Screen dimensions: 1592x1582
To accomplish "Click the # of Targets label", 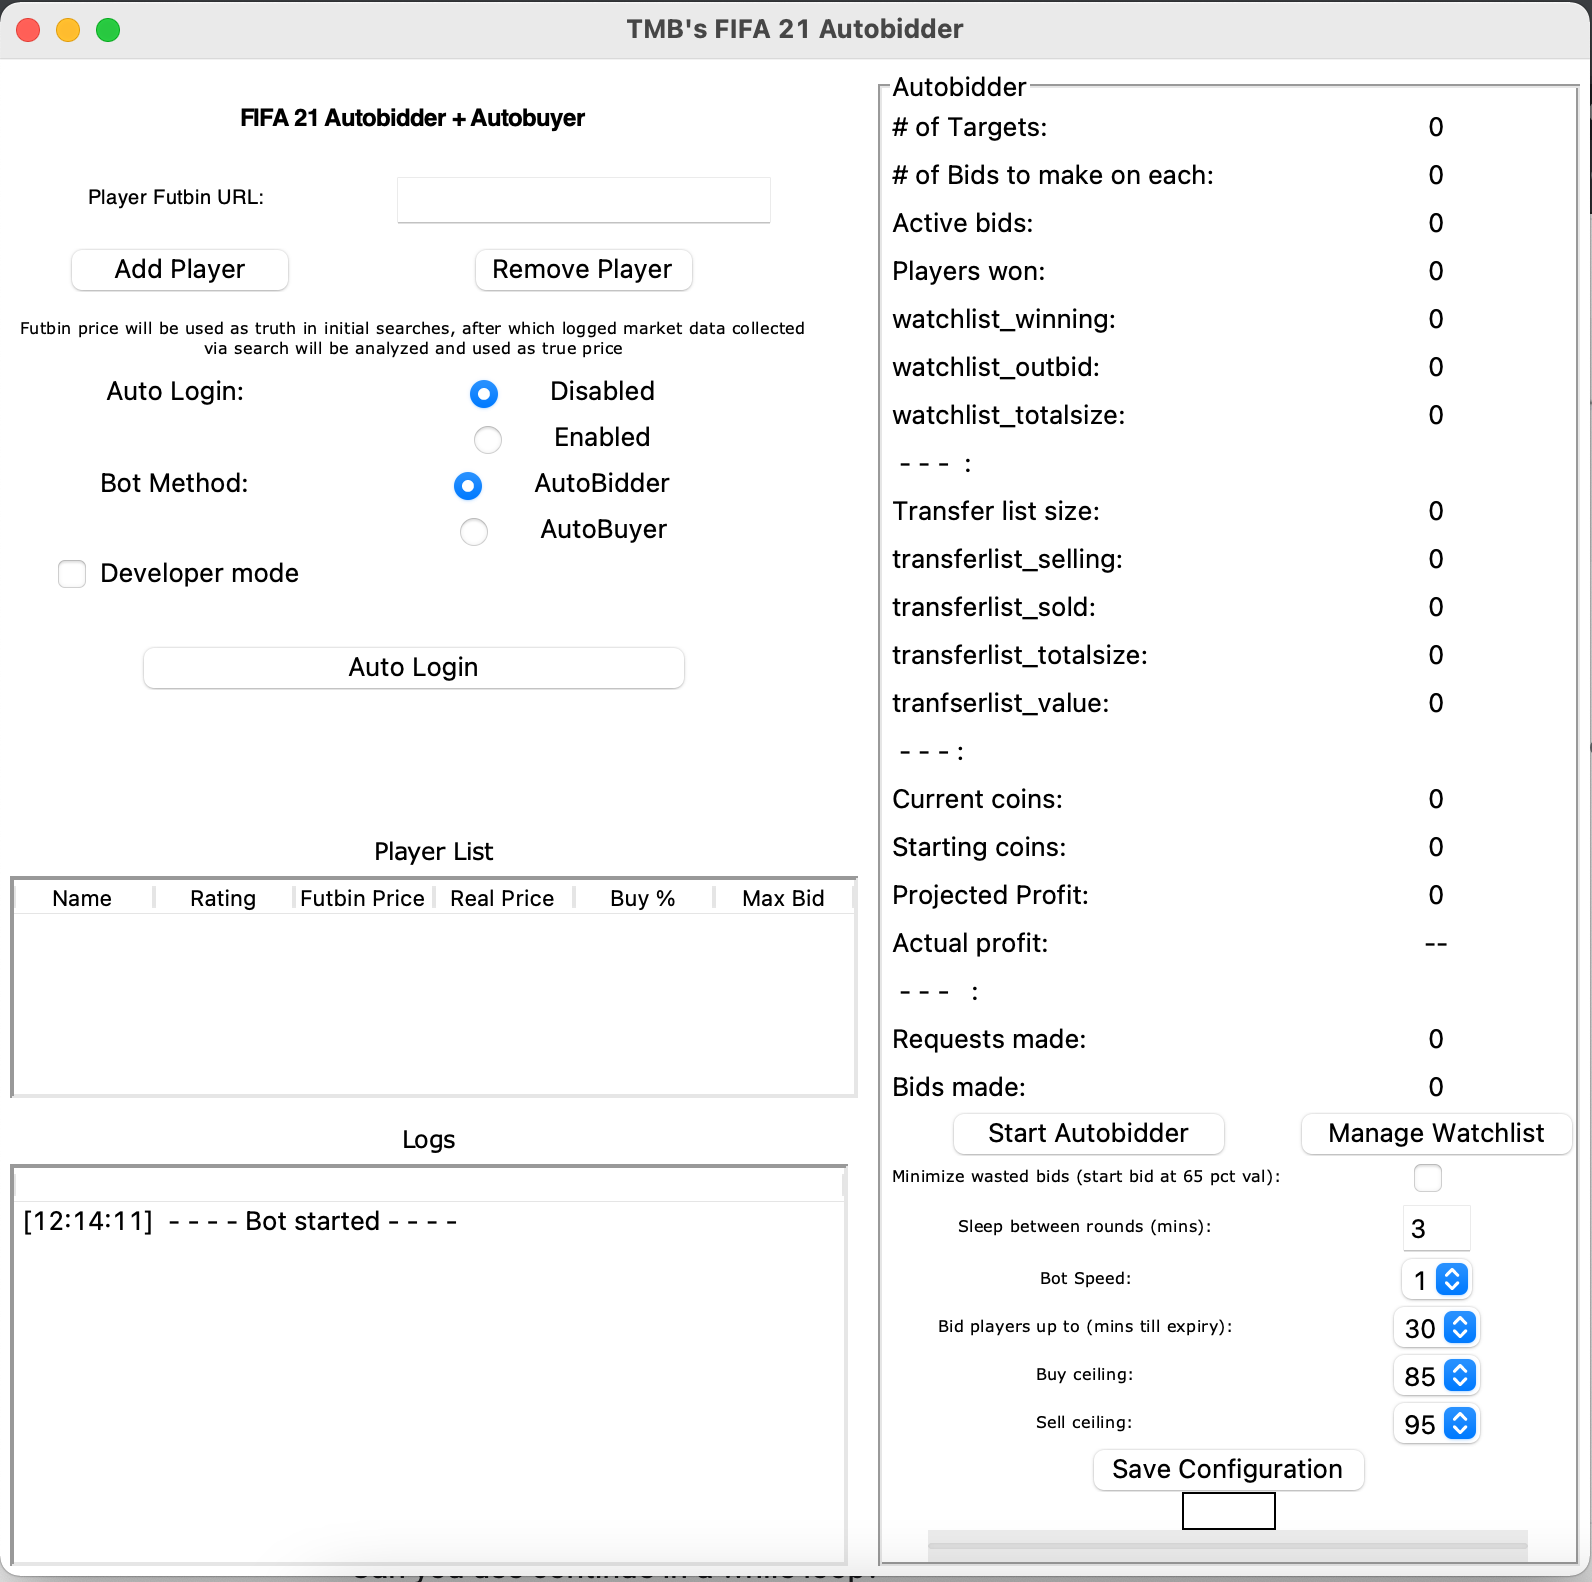I will pos(970,128).
